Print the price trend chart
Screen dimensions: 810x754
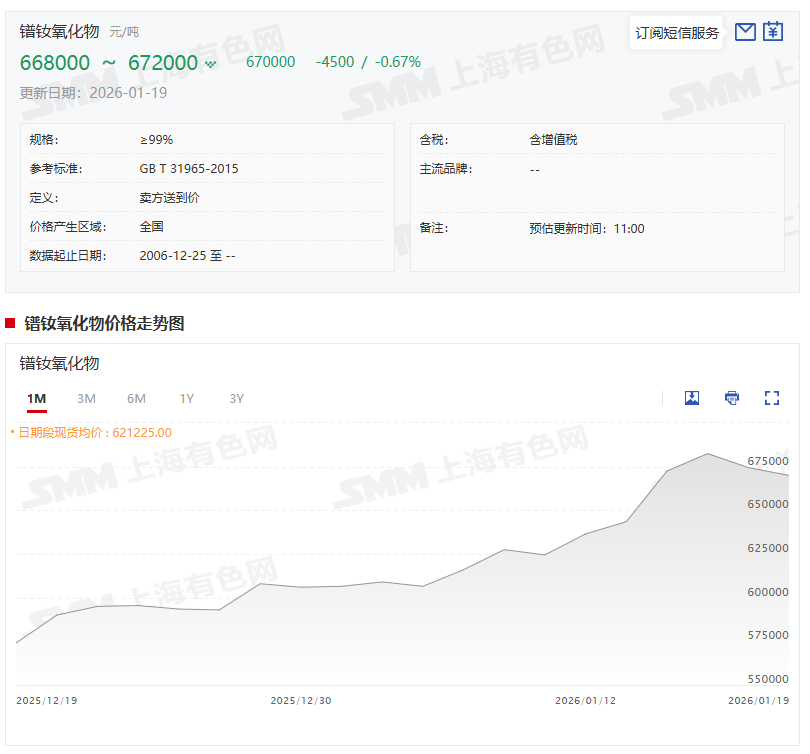[x=732, y=398]
